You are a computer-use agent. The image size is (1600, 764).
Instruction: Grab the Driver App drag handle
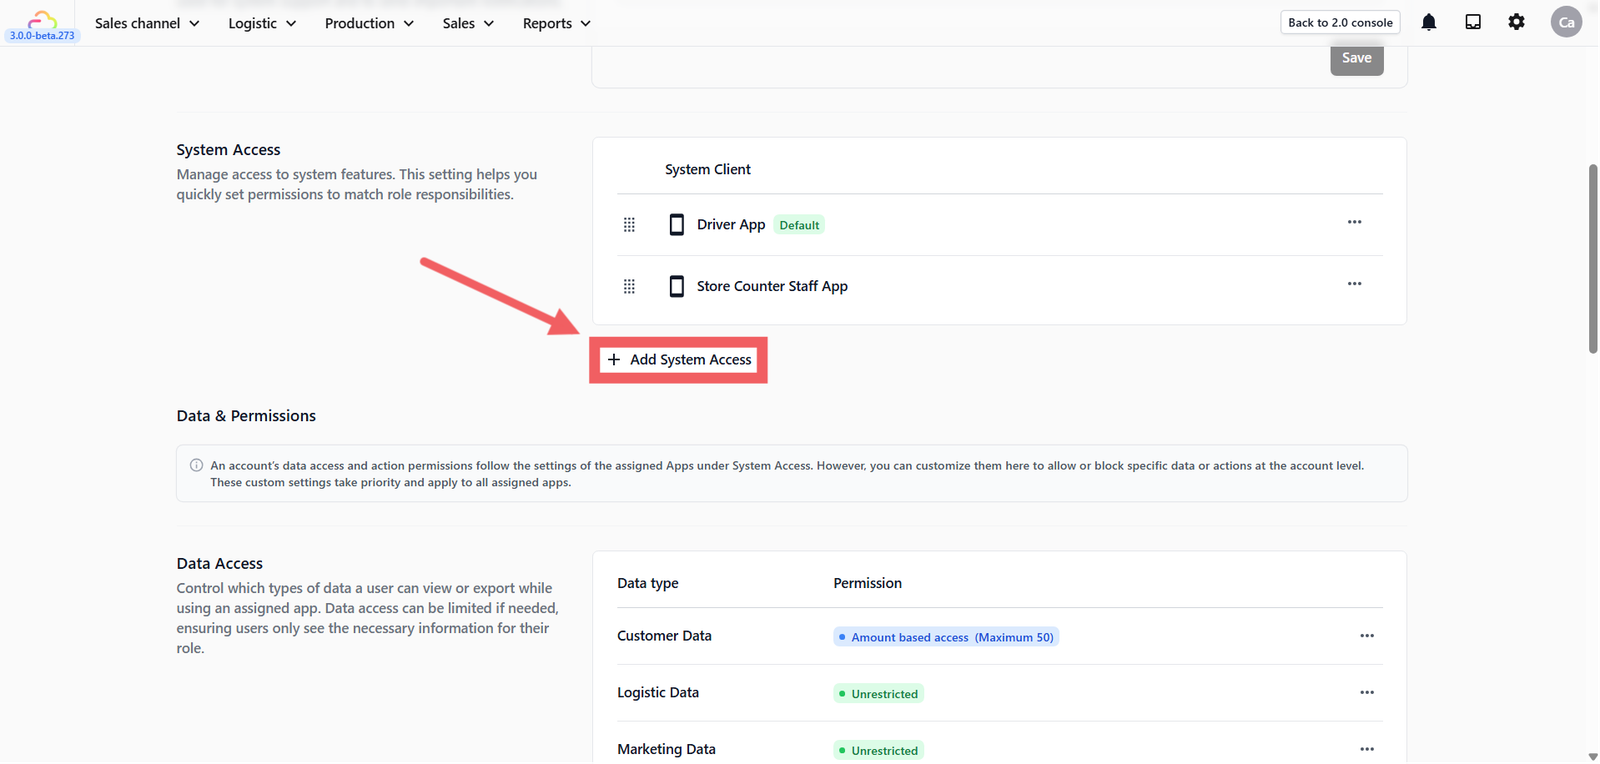pos(629,225)
